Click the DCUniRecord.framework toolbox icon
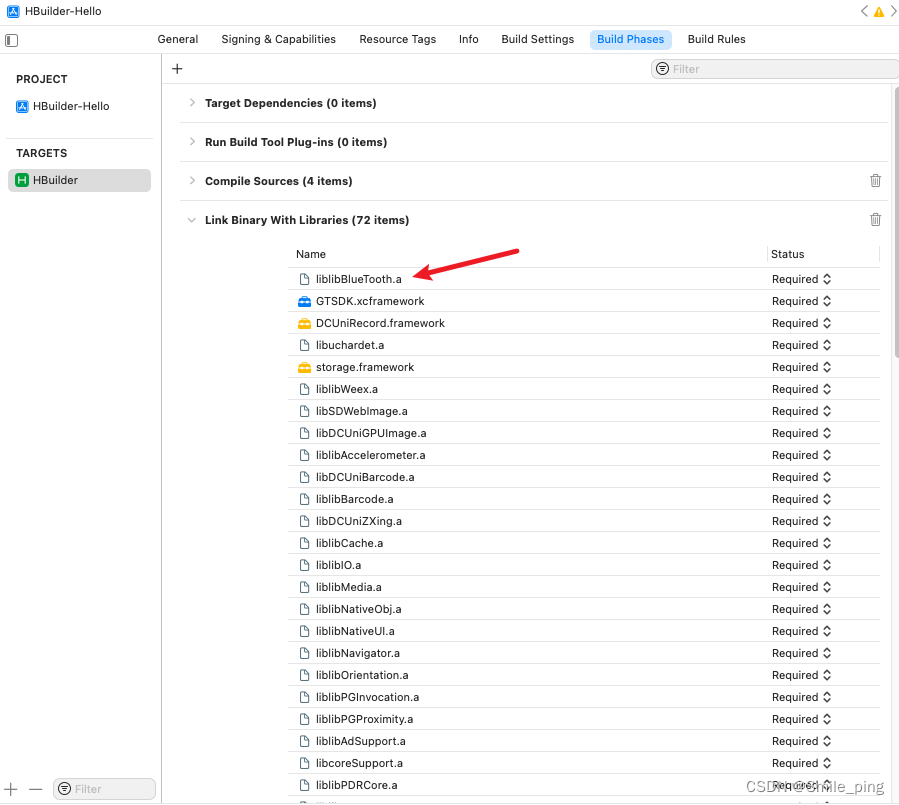The width and height of the screenshot is (899, 805). (304, 323)
